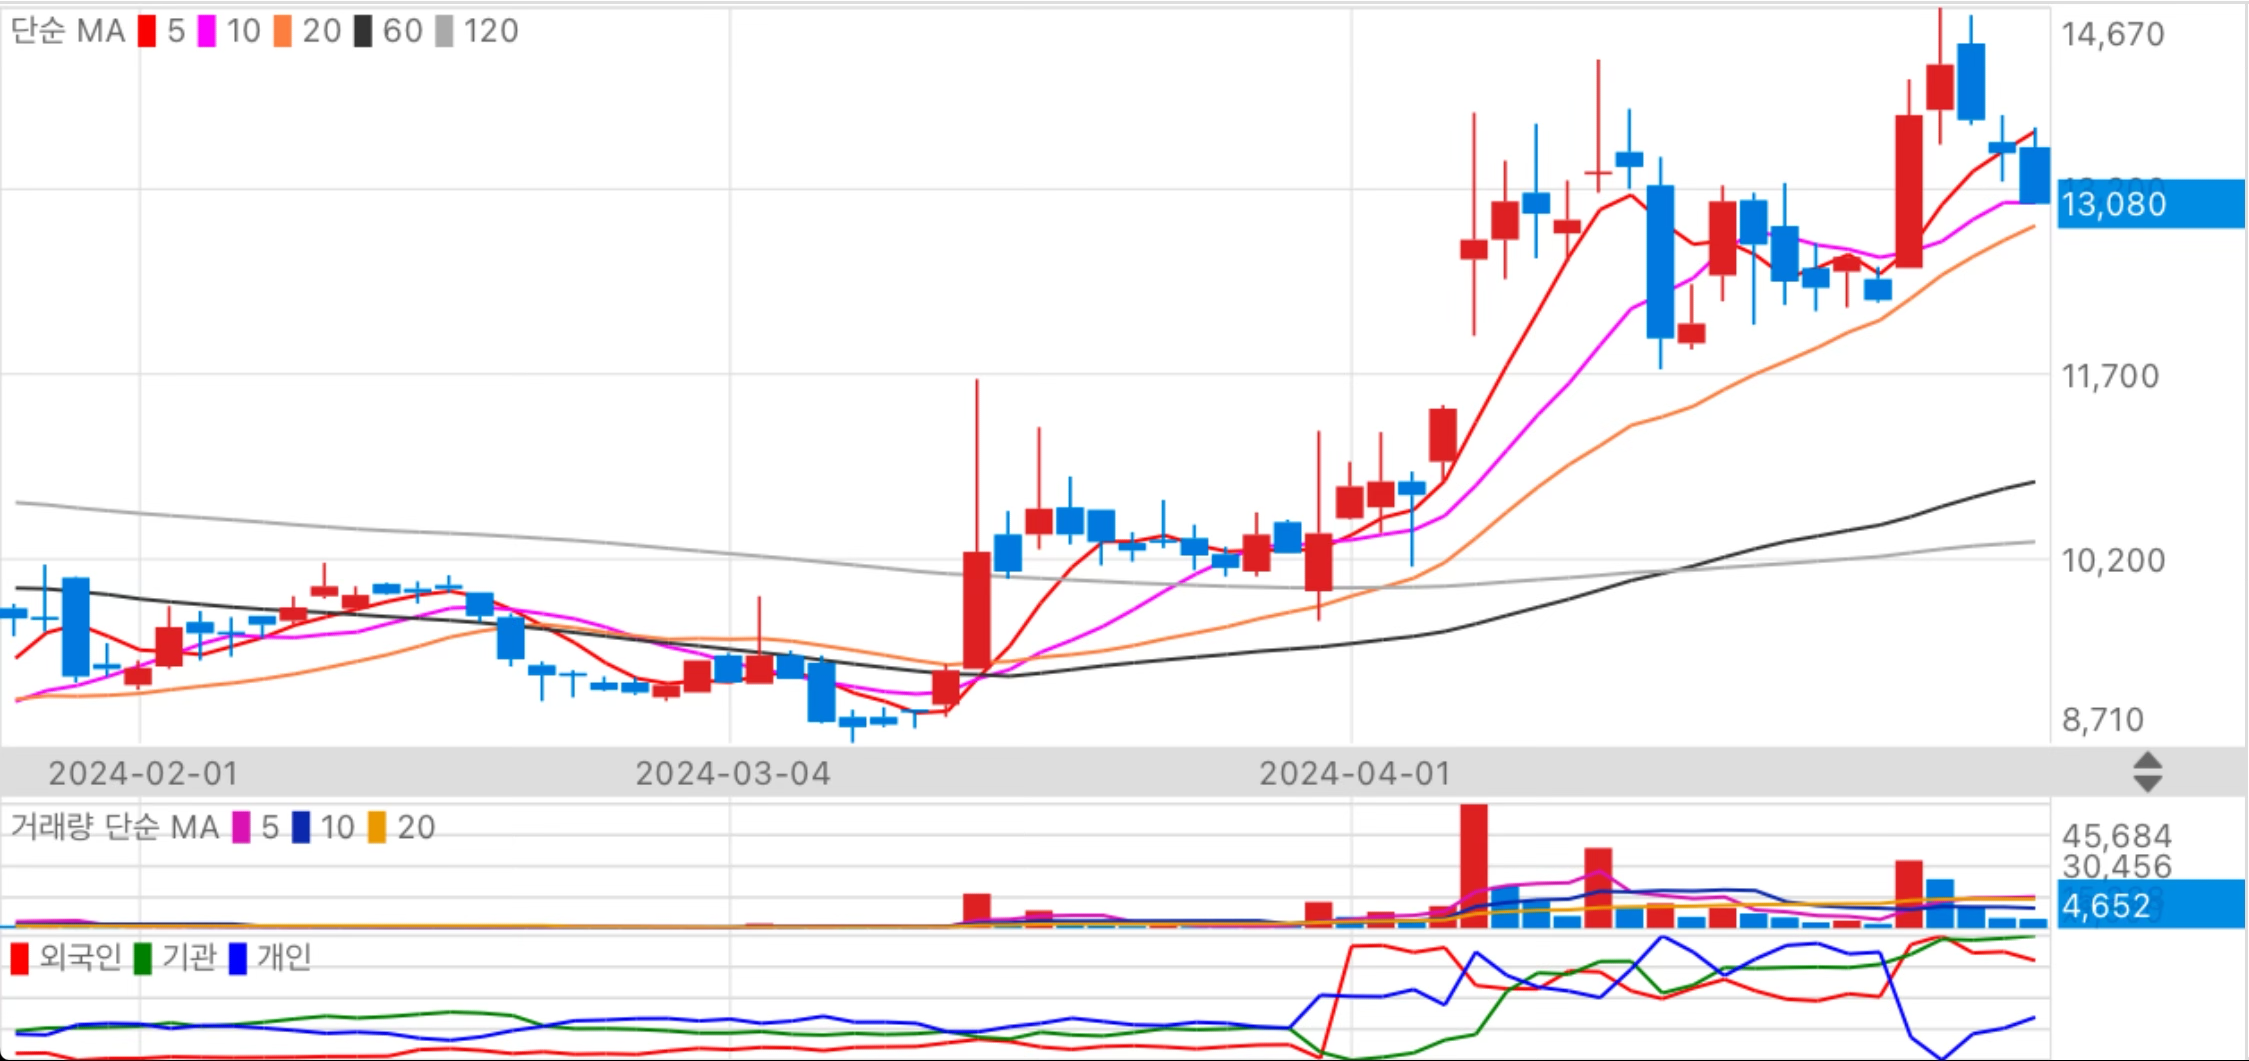Click the tallest red volume bar

point(1473,866)
